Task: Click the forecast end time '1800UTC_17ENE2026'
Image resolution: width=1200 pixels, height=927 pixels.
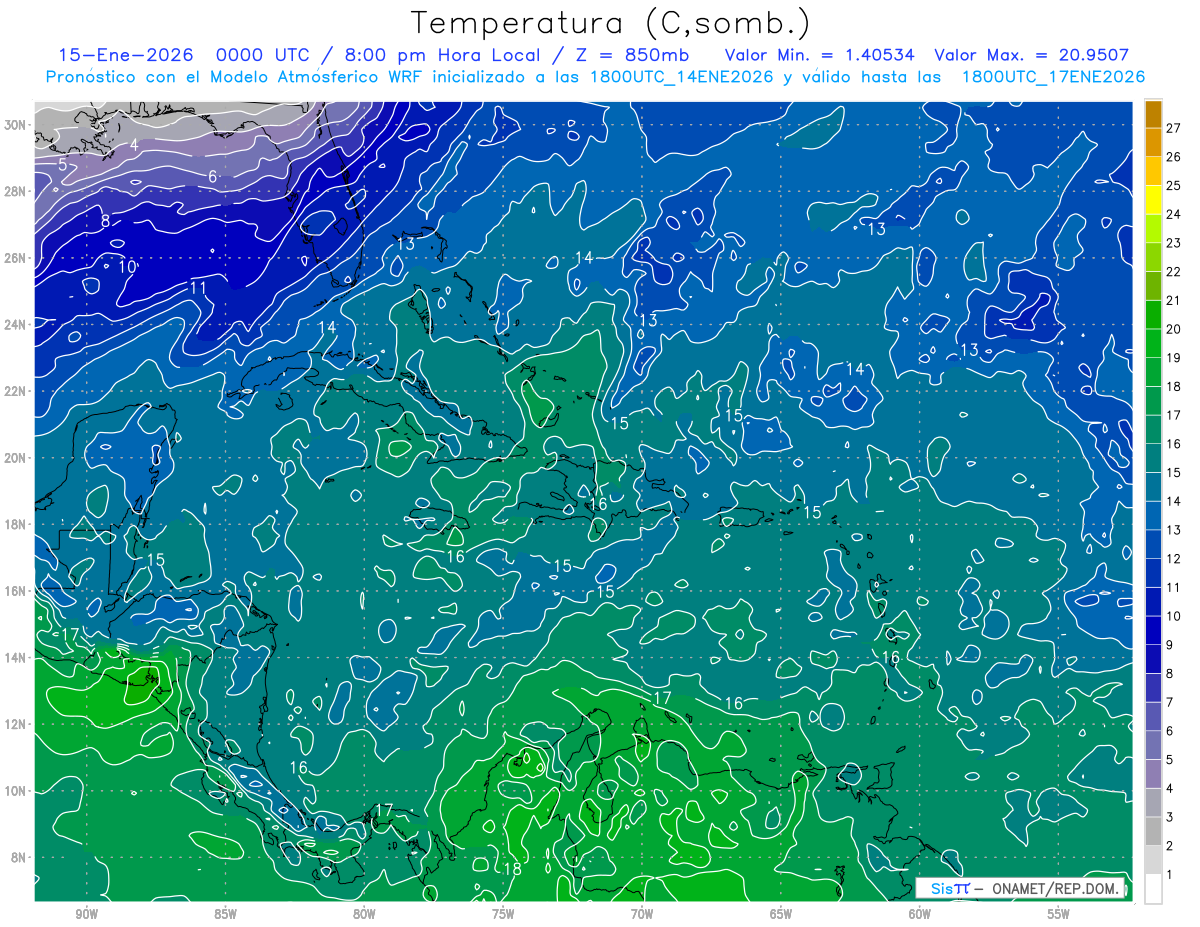Action: 1053,77
